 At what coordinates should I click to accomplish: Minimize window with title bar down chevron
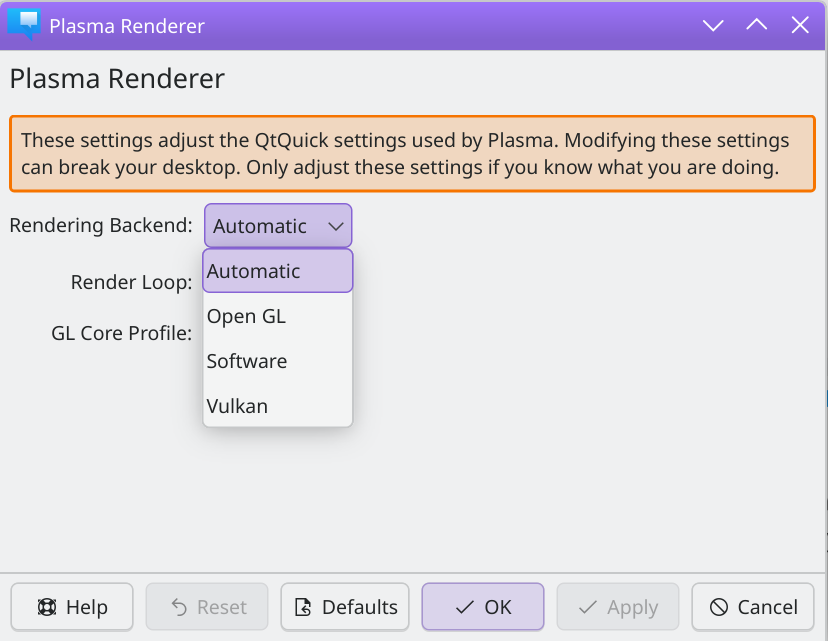pos(713,25)
